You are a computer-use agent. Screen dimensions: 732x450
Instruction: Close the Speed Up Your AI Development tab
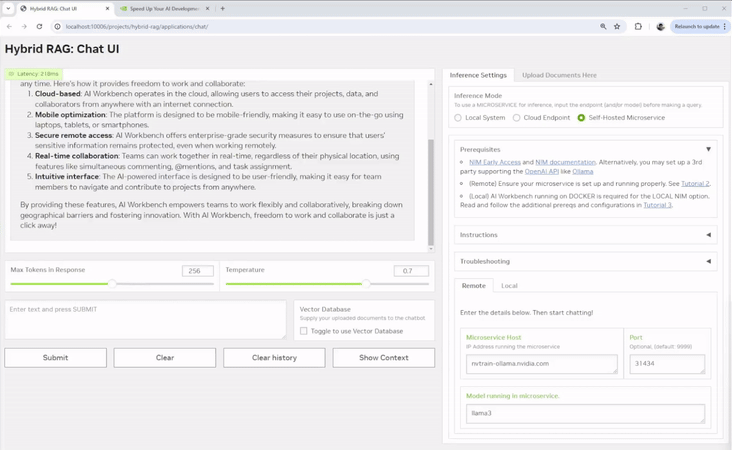click(208, 8)
